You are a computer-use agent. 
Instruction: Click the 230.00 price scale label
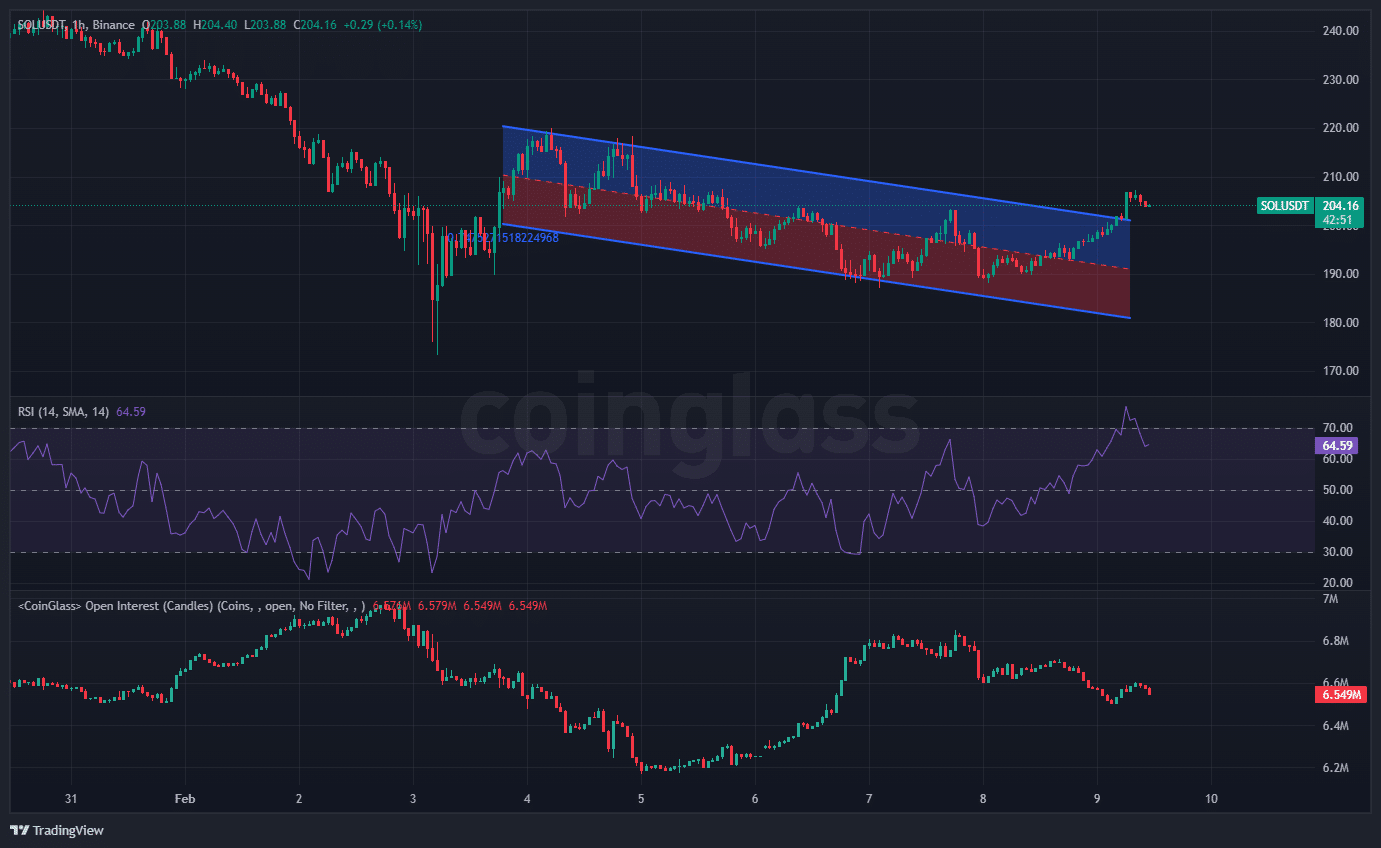click(x=1340, y=80)
